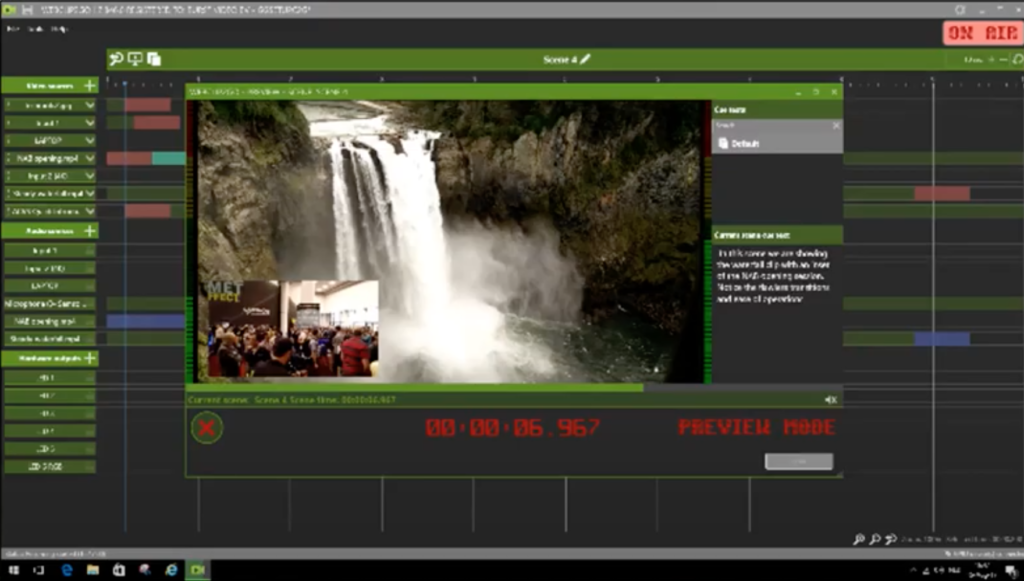Screen dimensions: 1024x581
Task: Click the green preview progress bar
Action: pos(420,387)
